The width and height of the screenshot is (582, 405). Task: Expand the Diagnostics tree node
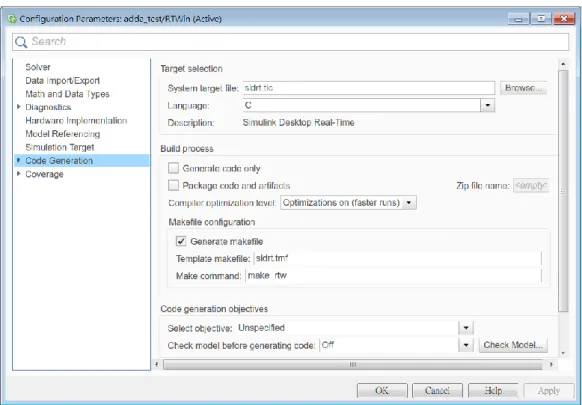click(19, 107)
